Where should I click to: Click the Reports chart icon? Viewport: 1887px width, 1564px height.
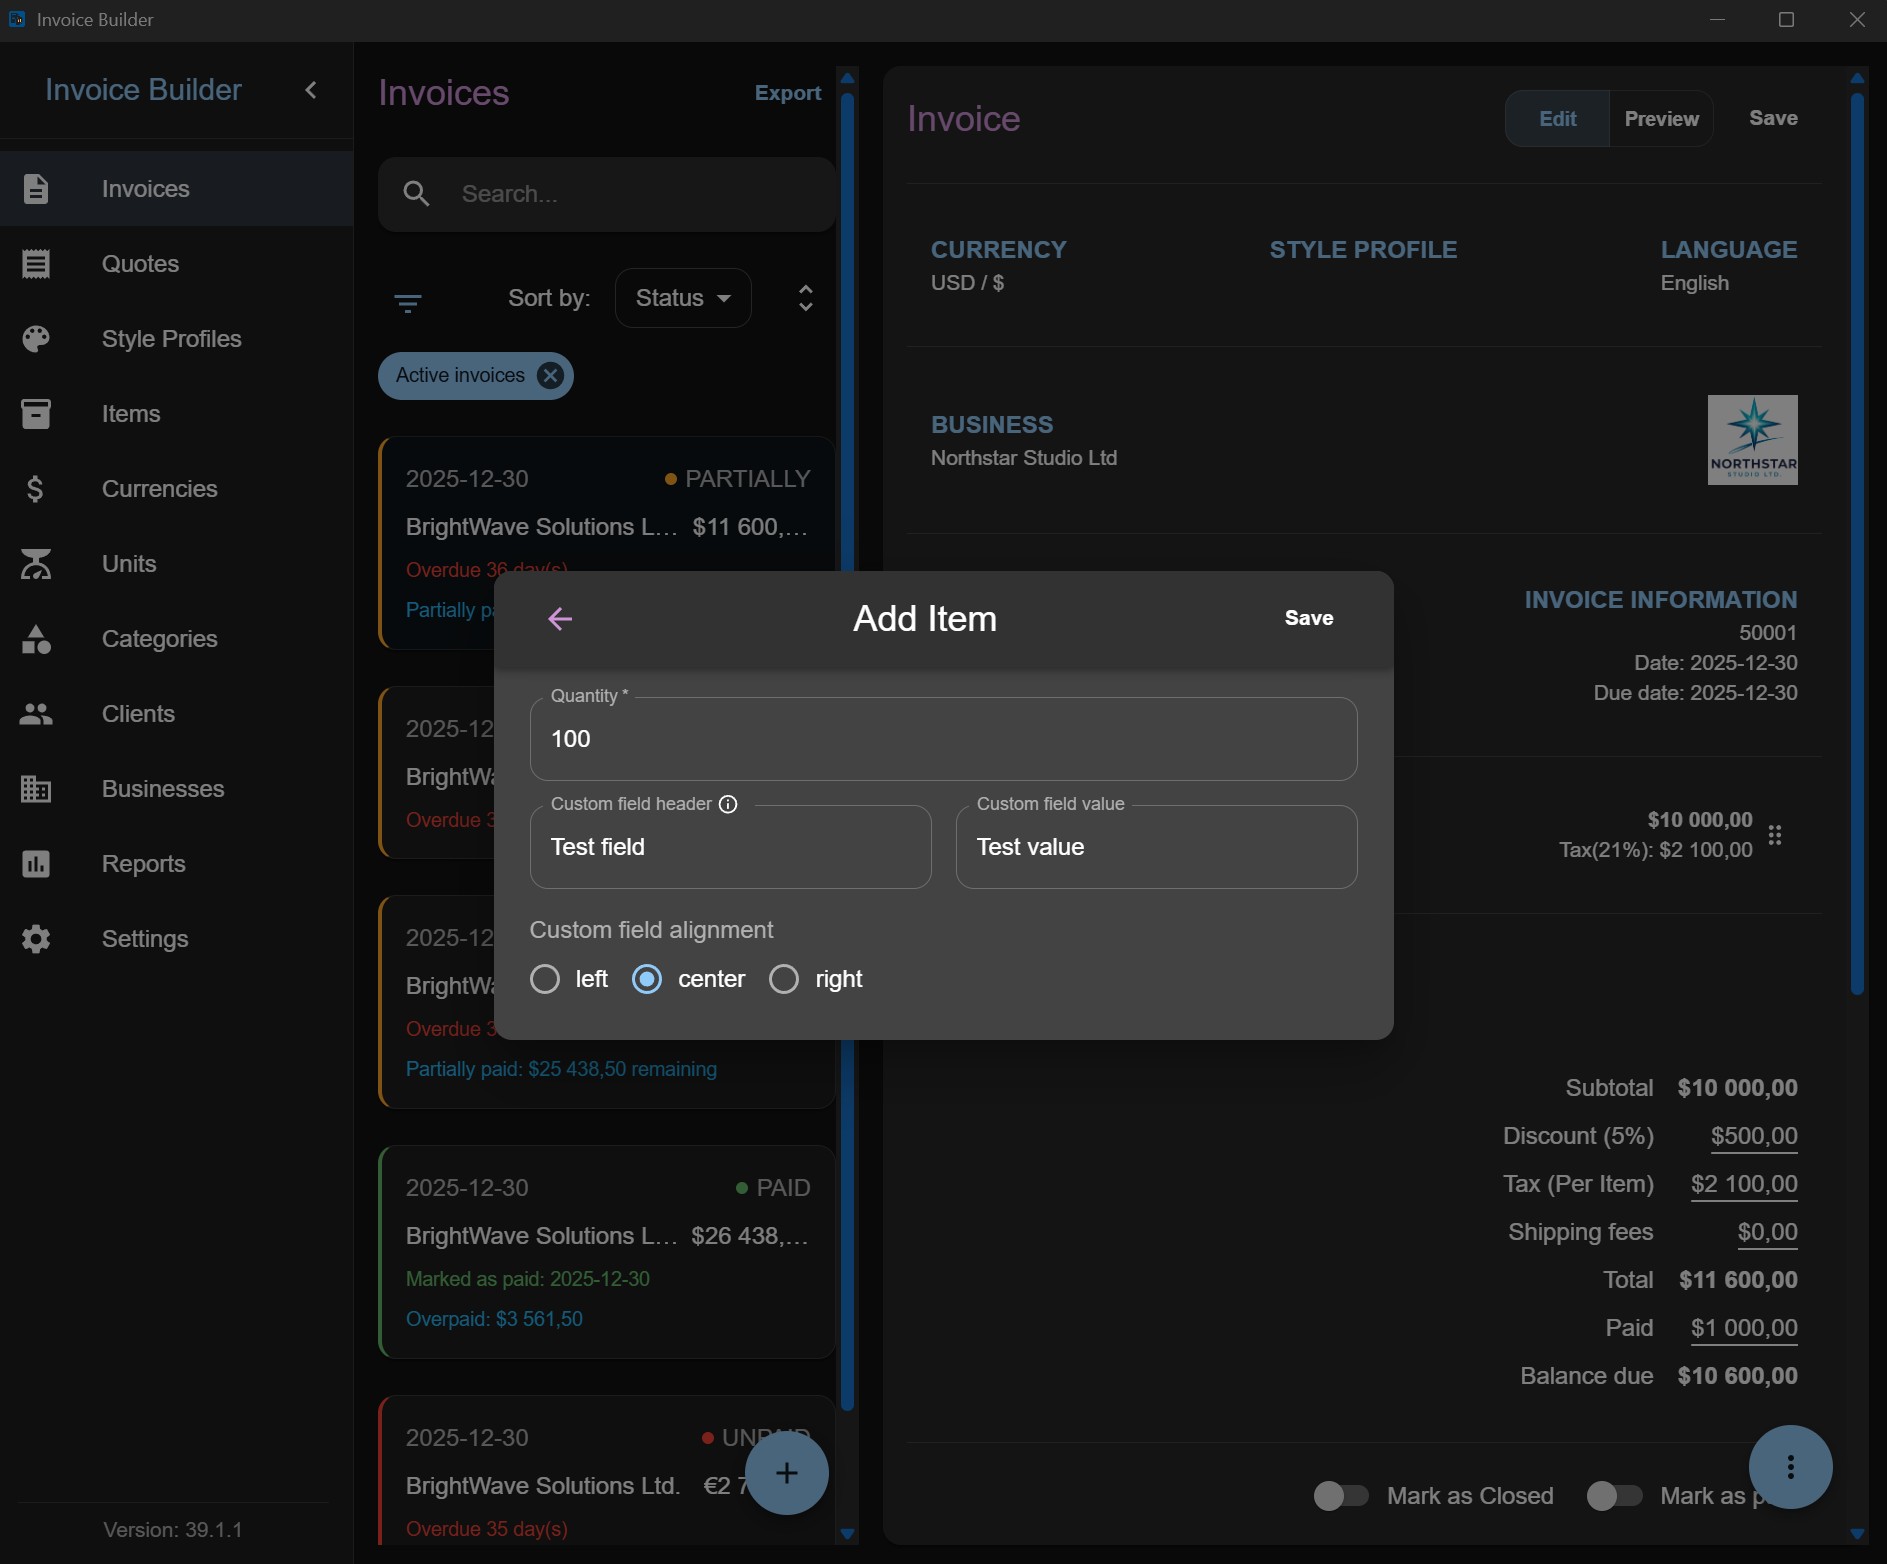click(36, 864)
